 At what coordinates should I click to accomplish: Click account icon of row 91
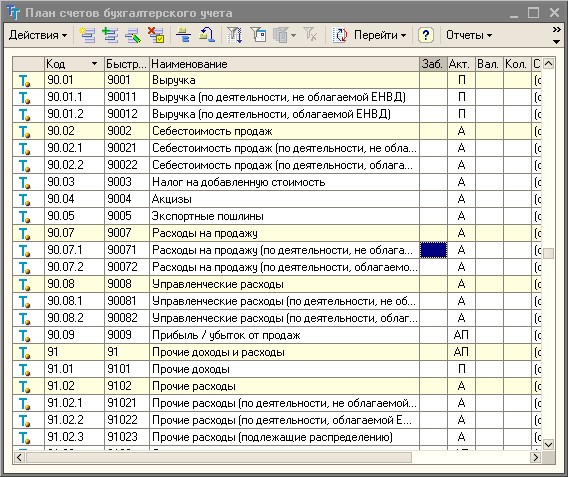tap(24, 353)
